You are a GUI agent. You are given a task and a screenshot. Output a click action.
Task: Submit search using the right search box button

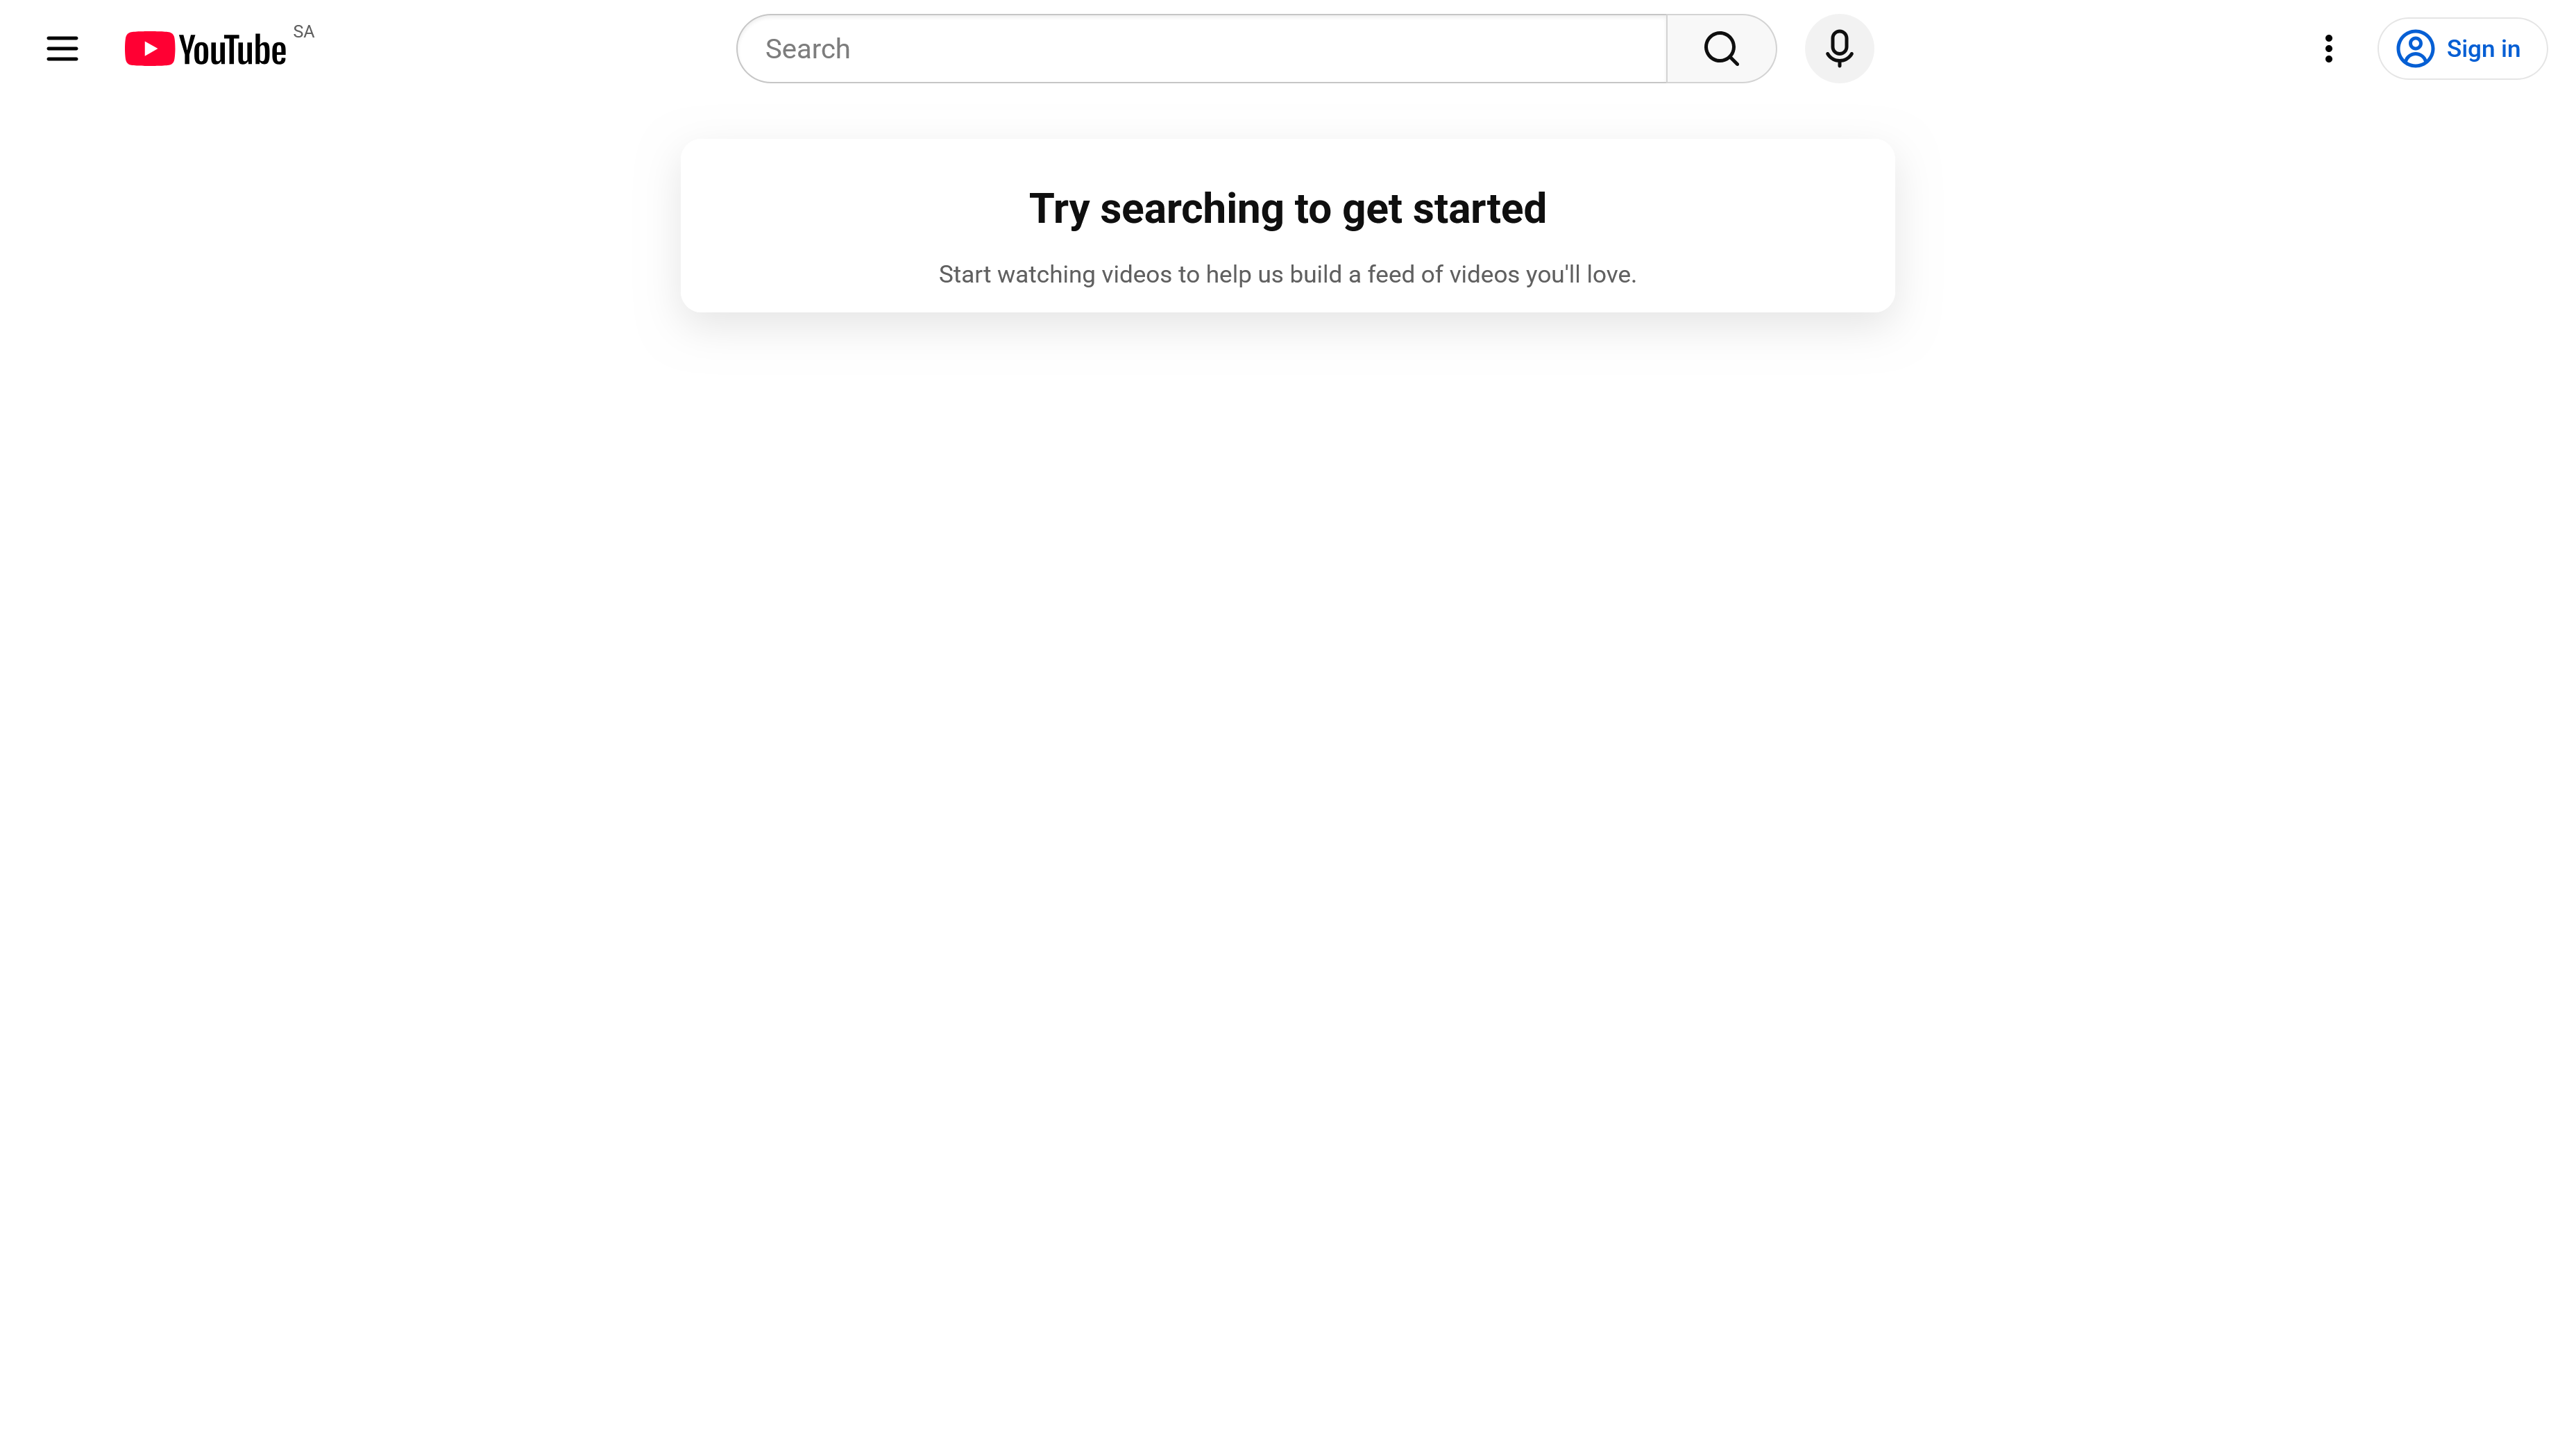point(1721,48)
